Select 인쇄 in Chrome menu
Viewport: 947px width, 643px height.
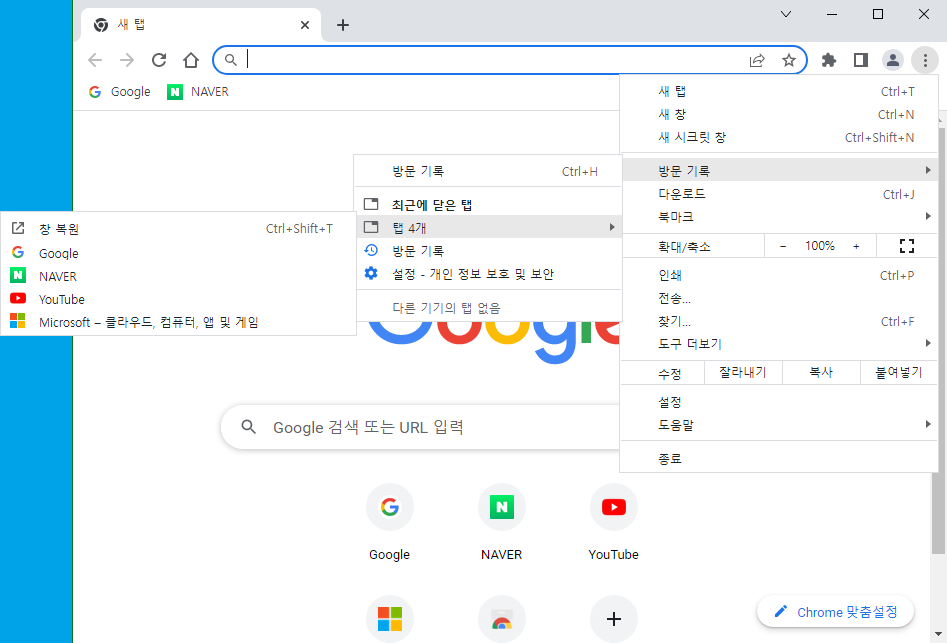click(x=779, y=275)
